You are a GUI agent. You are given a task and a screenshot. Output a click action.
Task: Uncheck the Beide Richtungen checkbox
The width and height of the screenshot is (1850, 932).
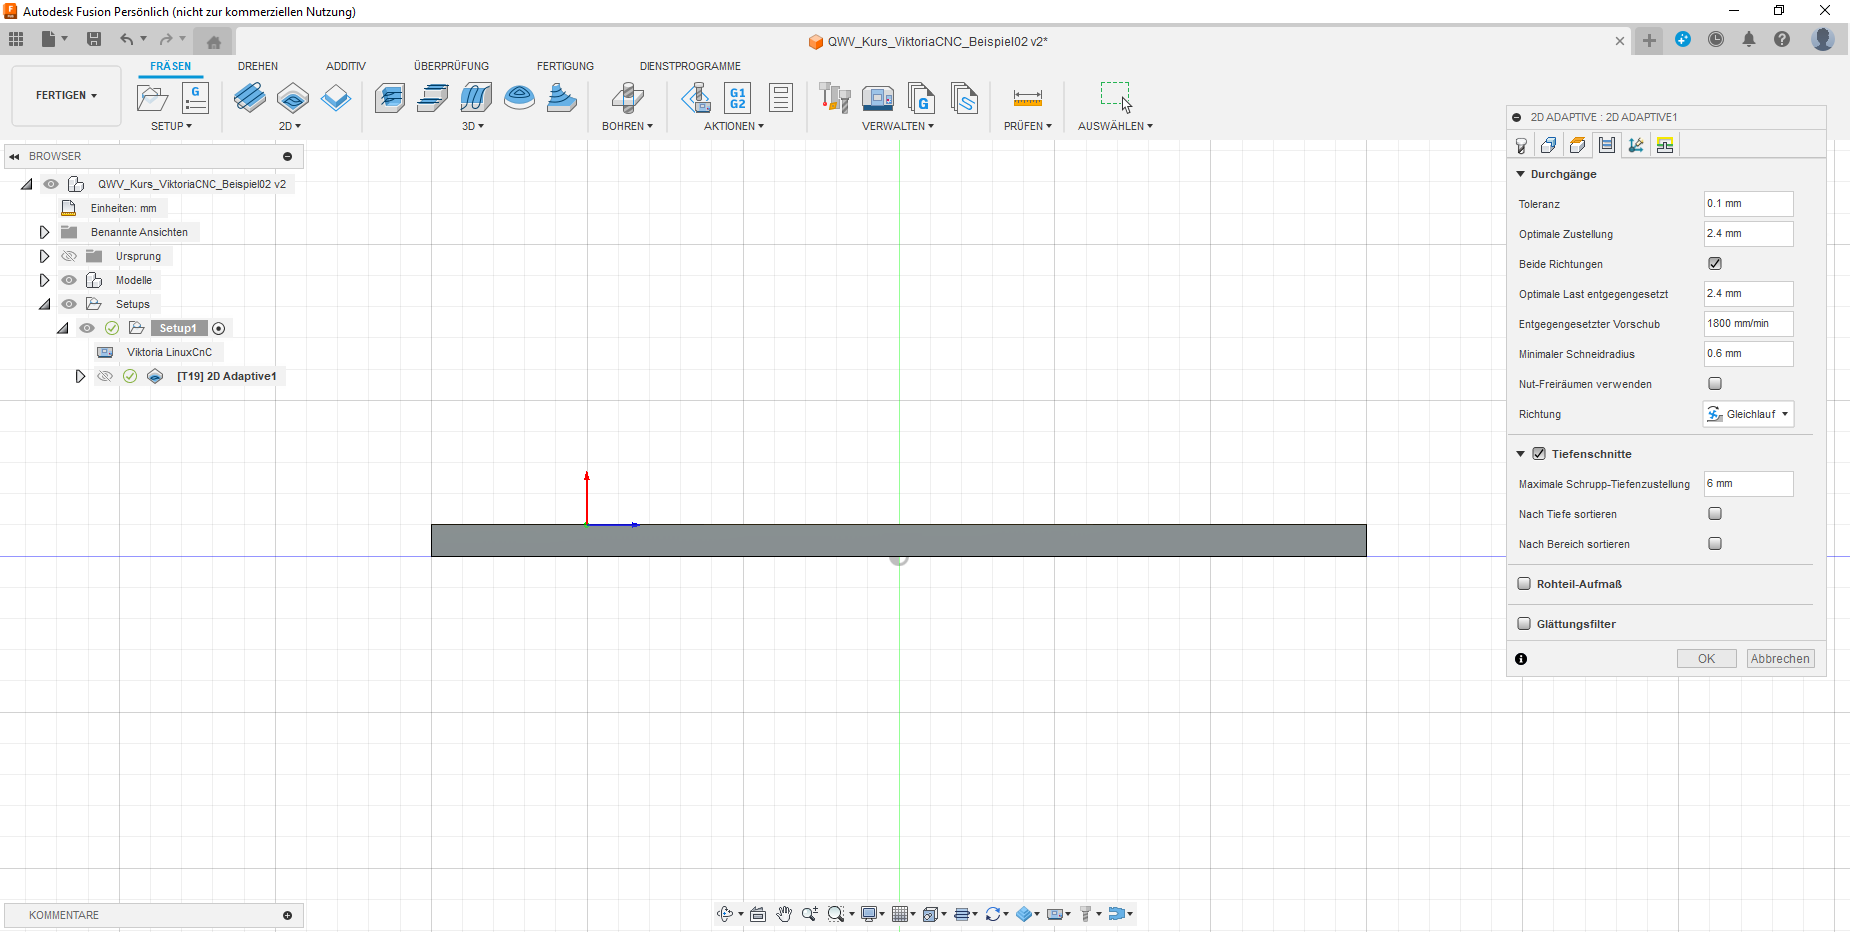(1715, 264)
